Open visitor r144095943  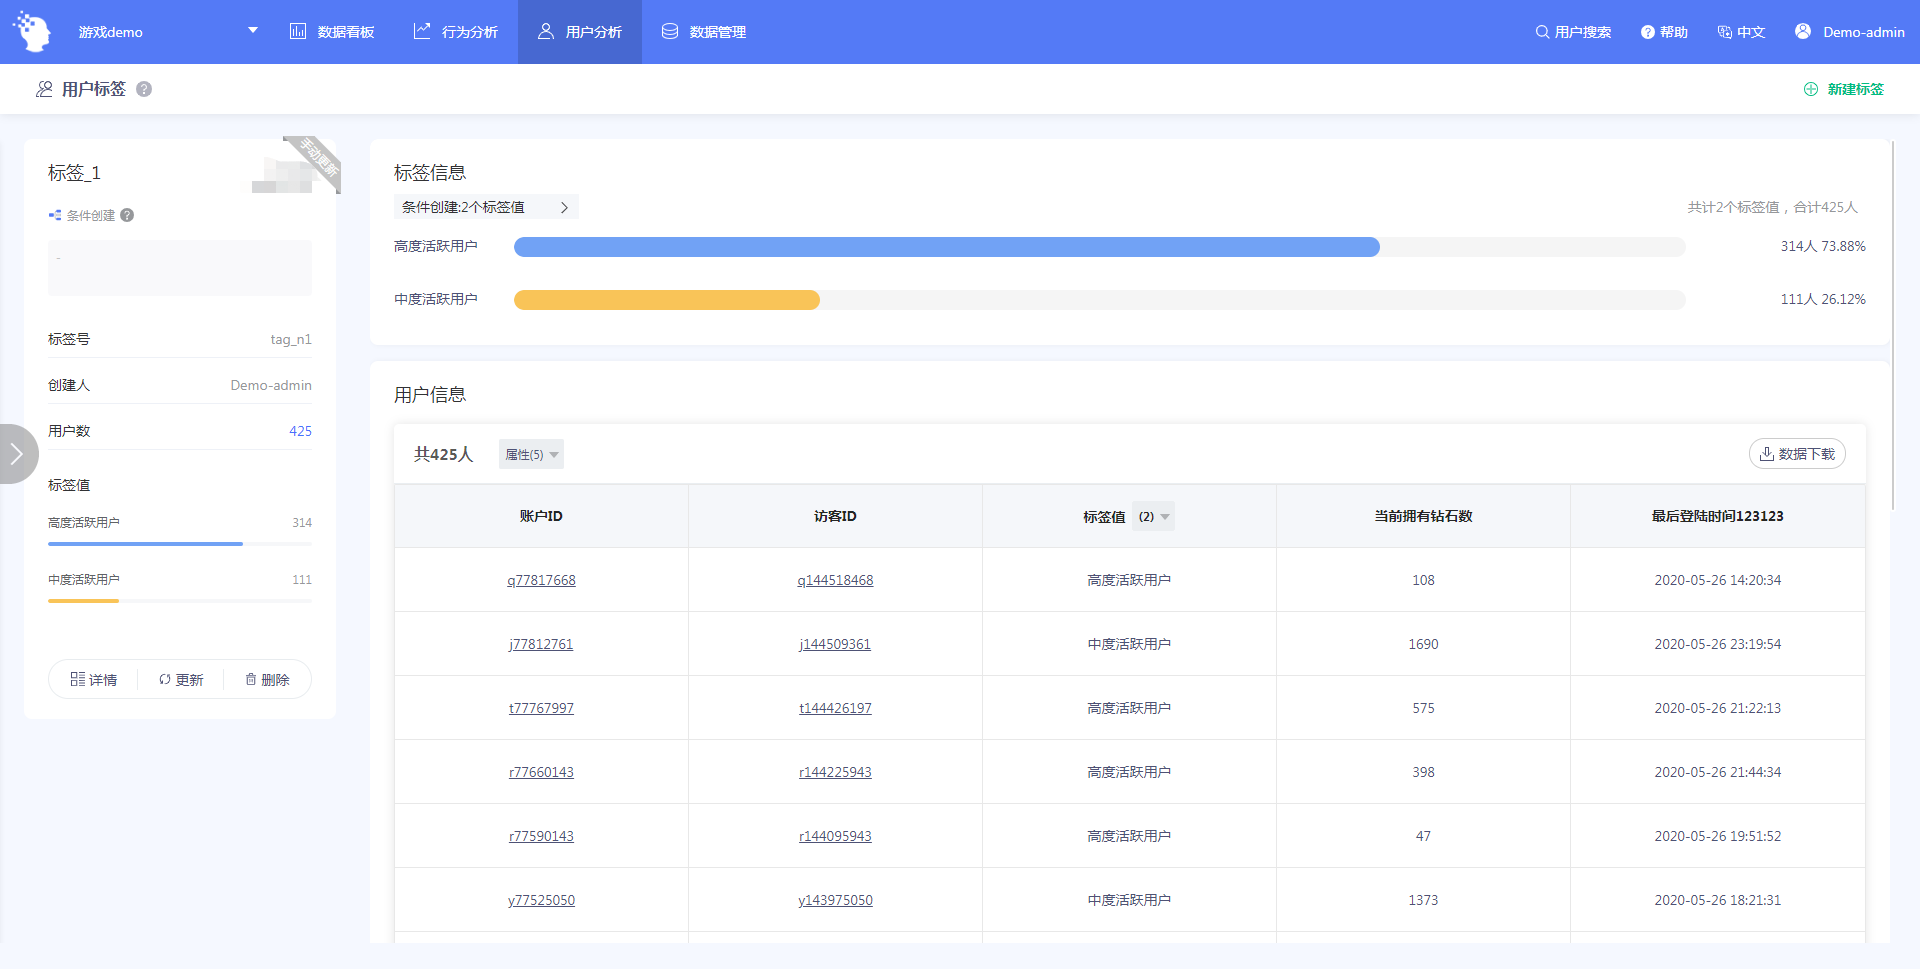click(835, 836)
